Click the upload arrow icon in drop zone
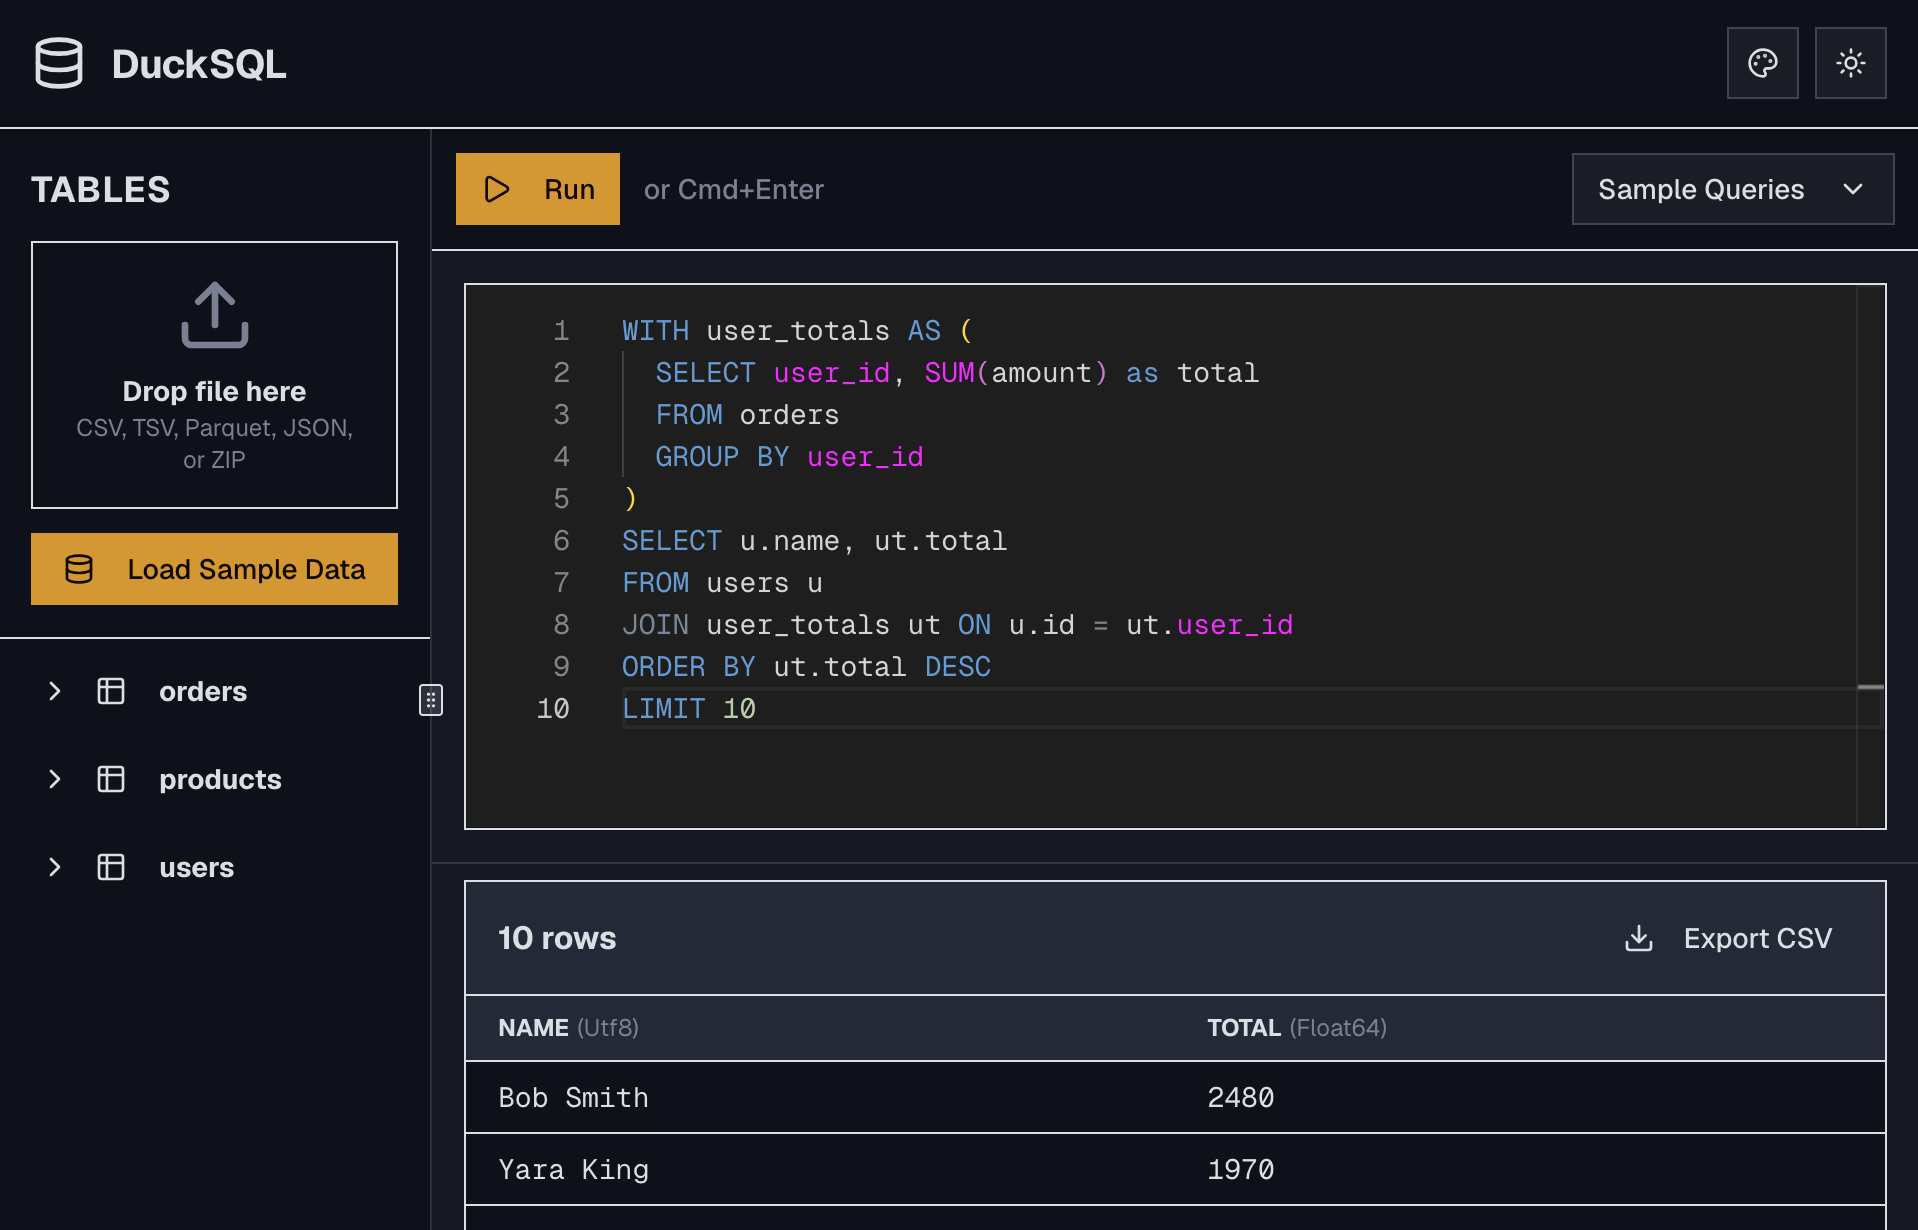Screen dimensions: 1918x1230 [x=214, y=315]
